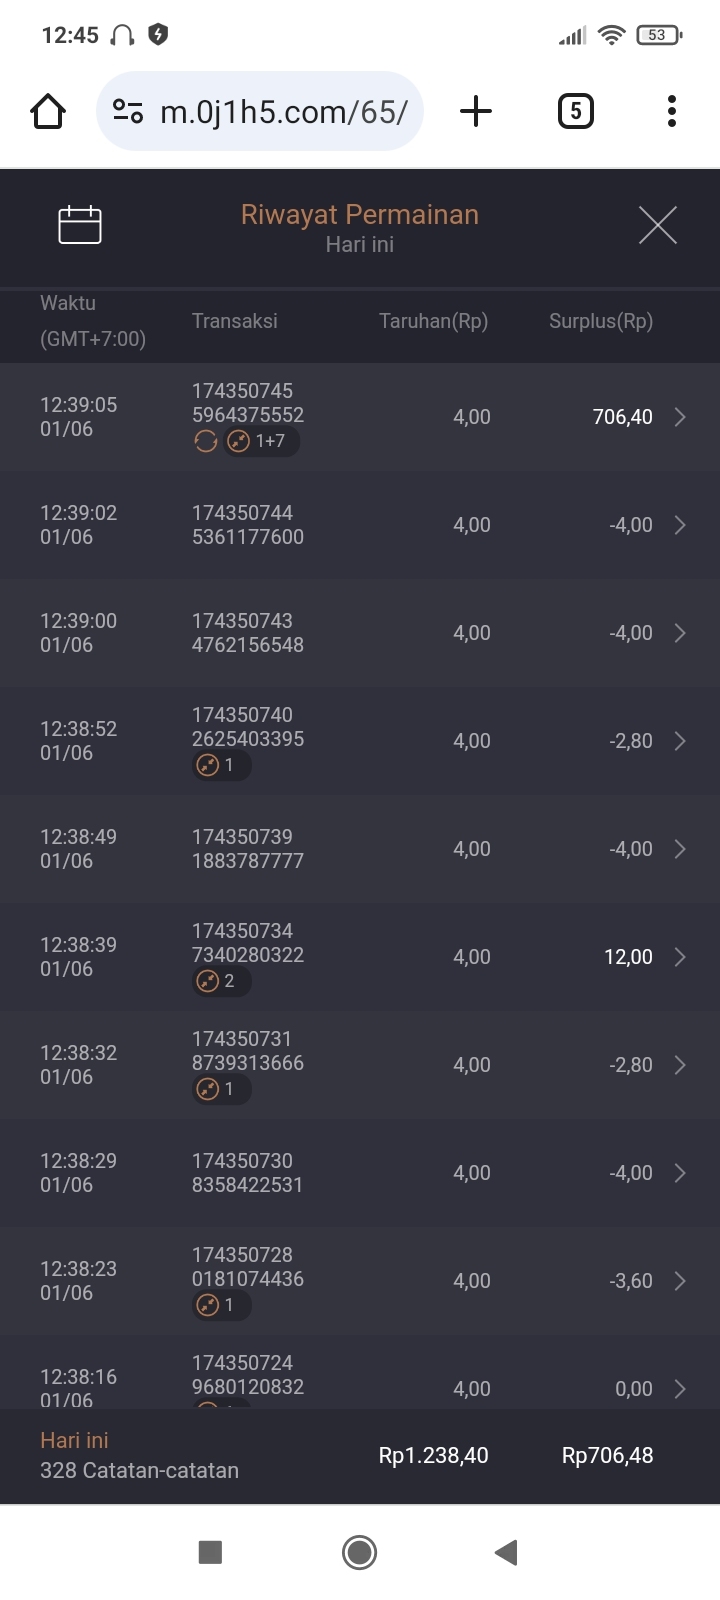720x1600 pixels.
Task: Expand the 12,00 surplus row chevron
Action: point(680,957)
